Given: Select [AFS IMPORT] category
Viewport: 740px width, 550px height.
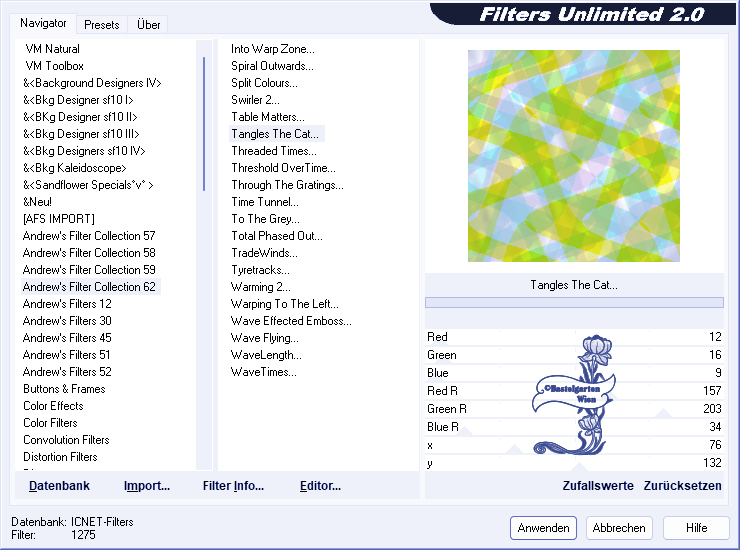Looking at the screenshot, I should [x=59, y=219].
